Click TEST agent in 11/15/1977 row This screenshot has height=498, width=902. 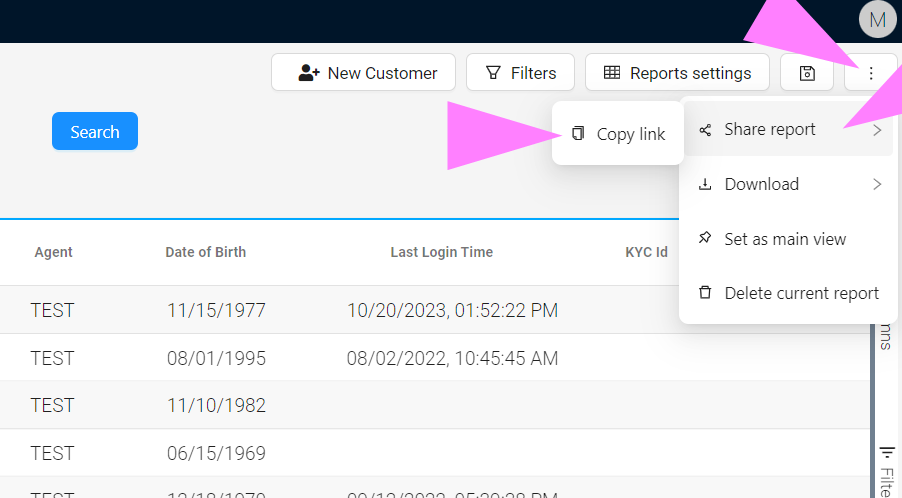[x=52, y=311]
